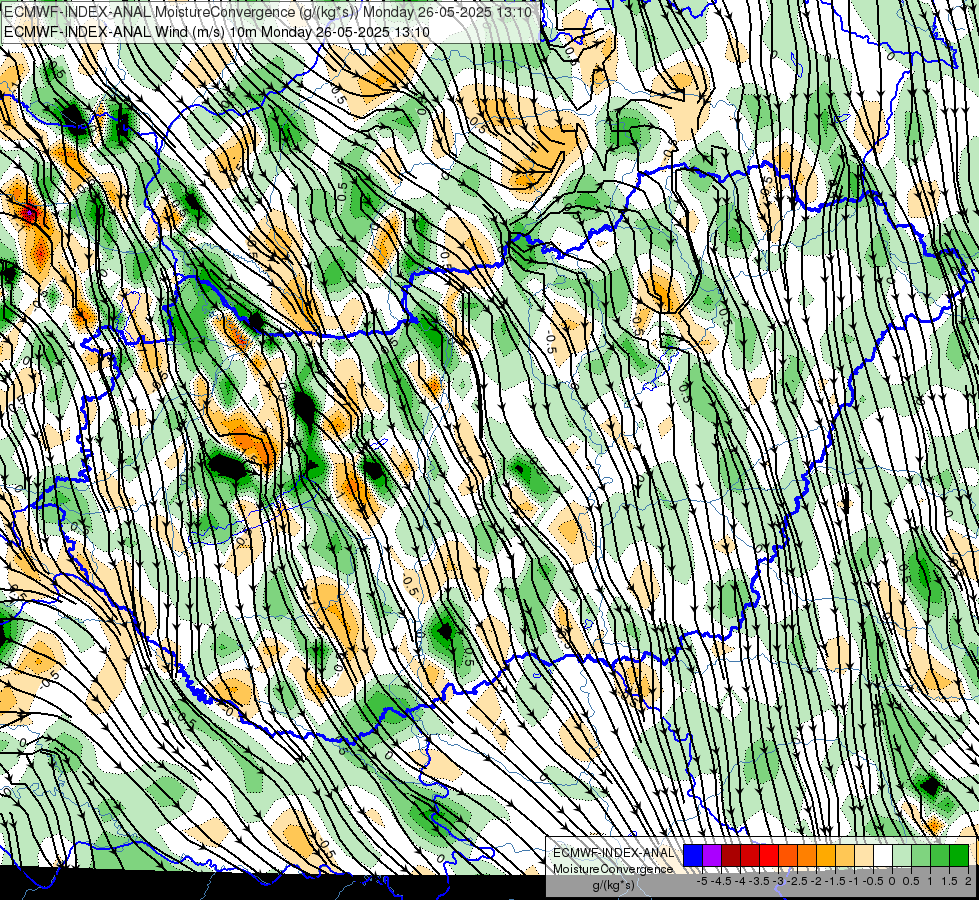Click the legend tick value 2
979x900 pixels.
(968, 881)
